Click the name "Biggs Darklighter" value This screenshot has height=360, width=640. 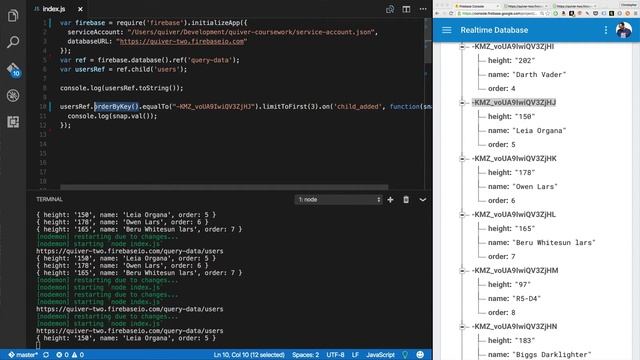click(551, 354)
